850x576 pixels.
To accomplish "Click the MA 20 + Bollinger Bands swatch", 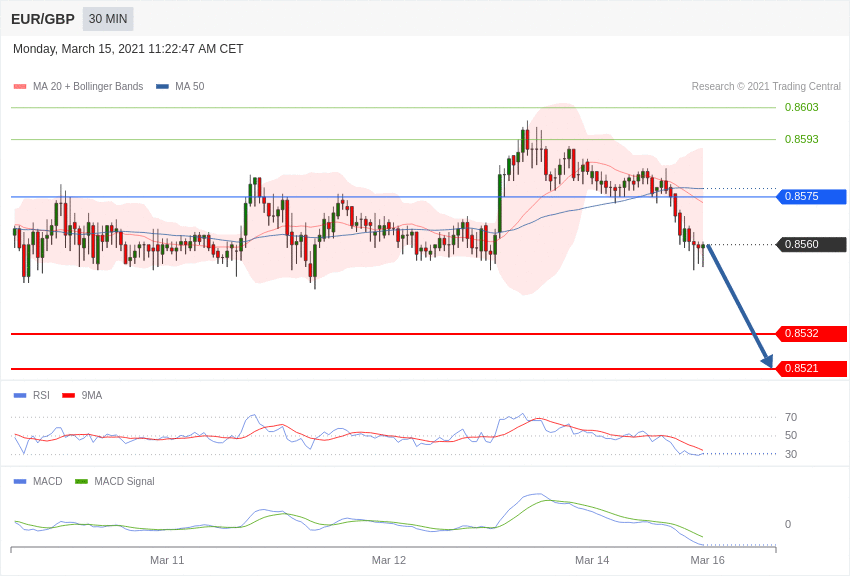I will (x=20, y=87).
